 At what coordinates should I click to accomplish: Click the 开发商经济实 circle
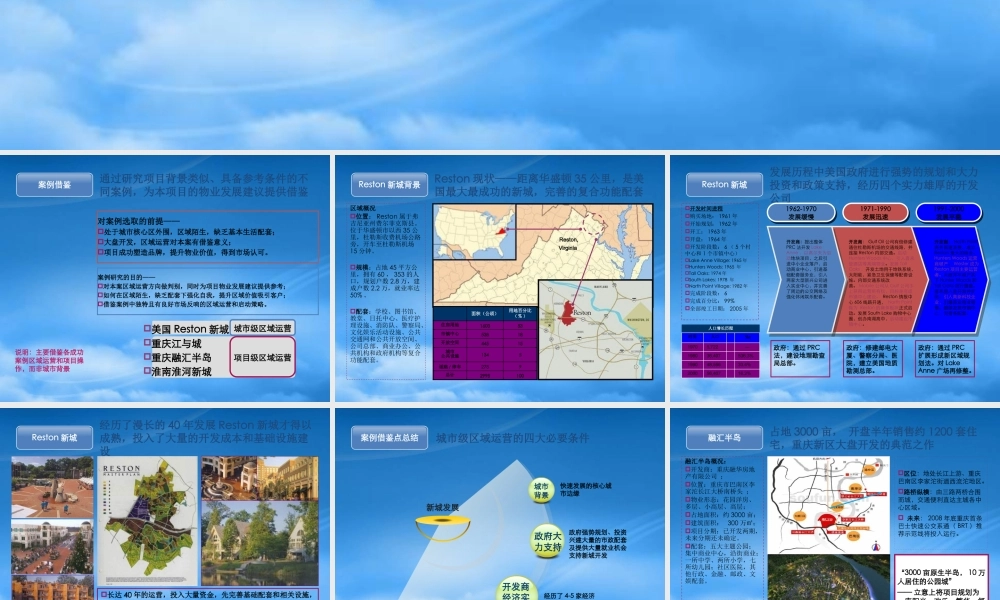tap(515, 590)
